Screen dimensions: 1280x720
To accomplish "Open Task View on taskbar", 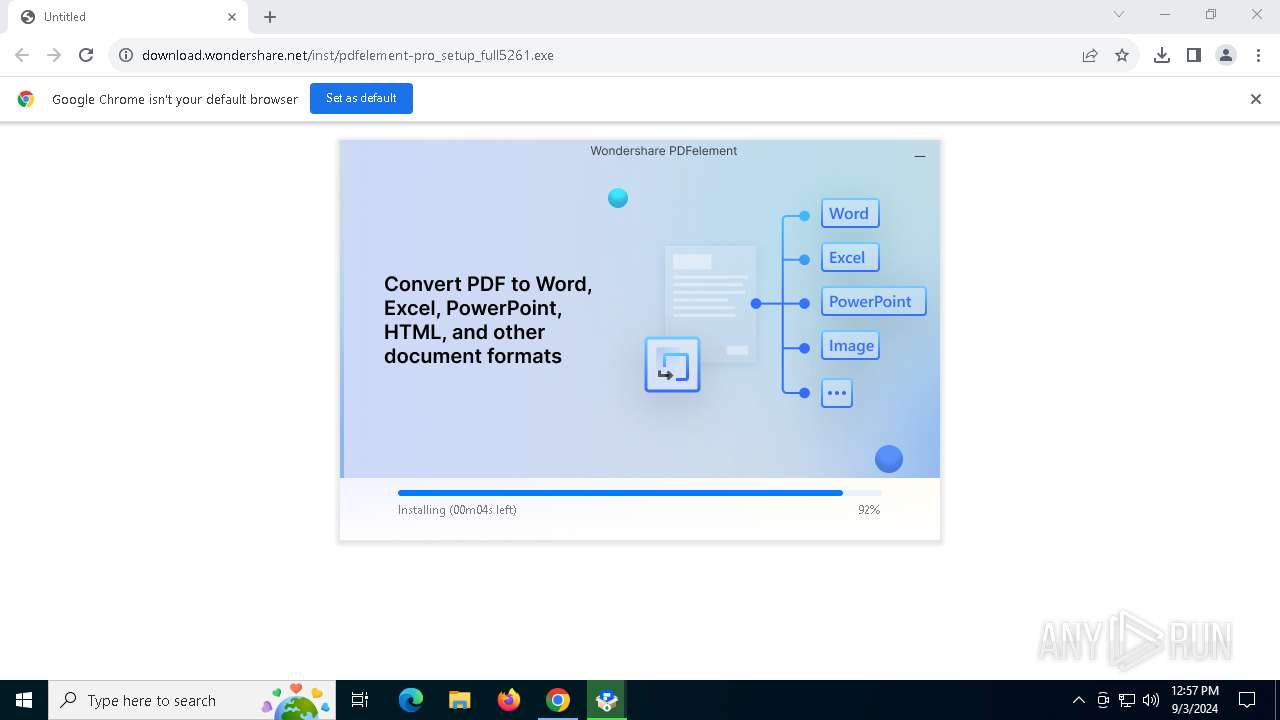I will (x=360, y=700).
